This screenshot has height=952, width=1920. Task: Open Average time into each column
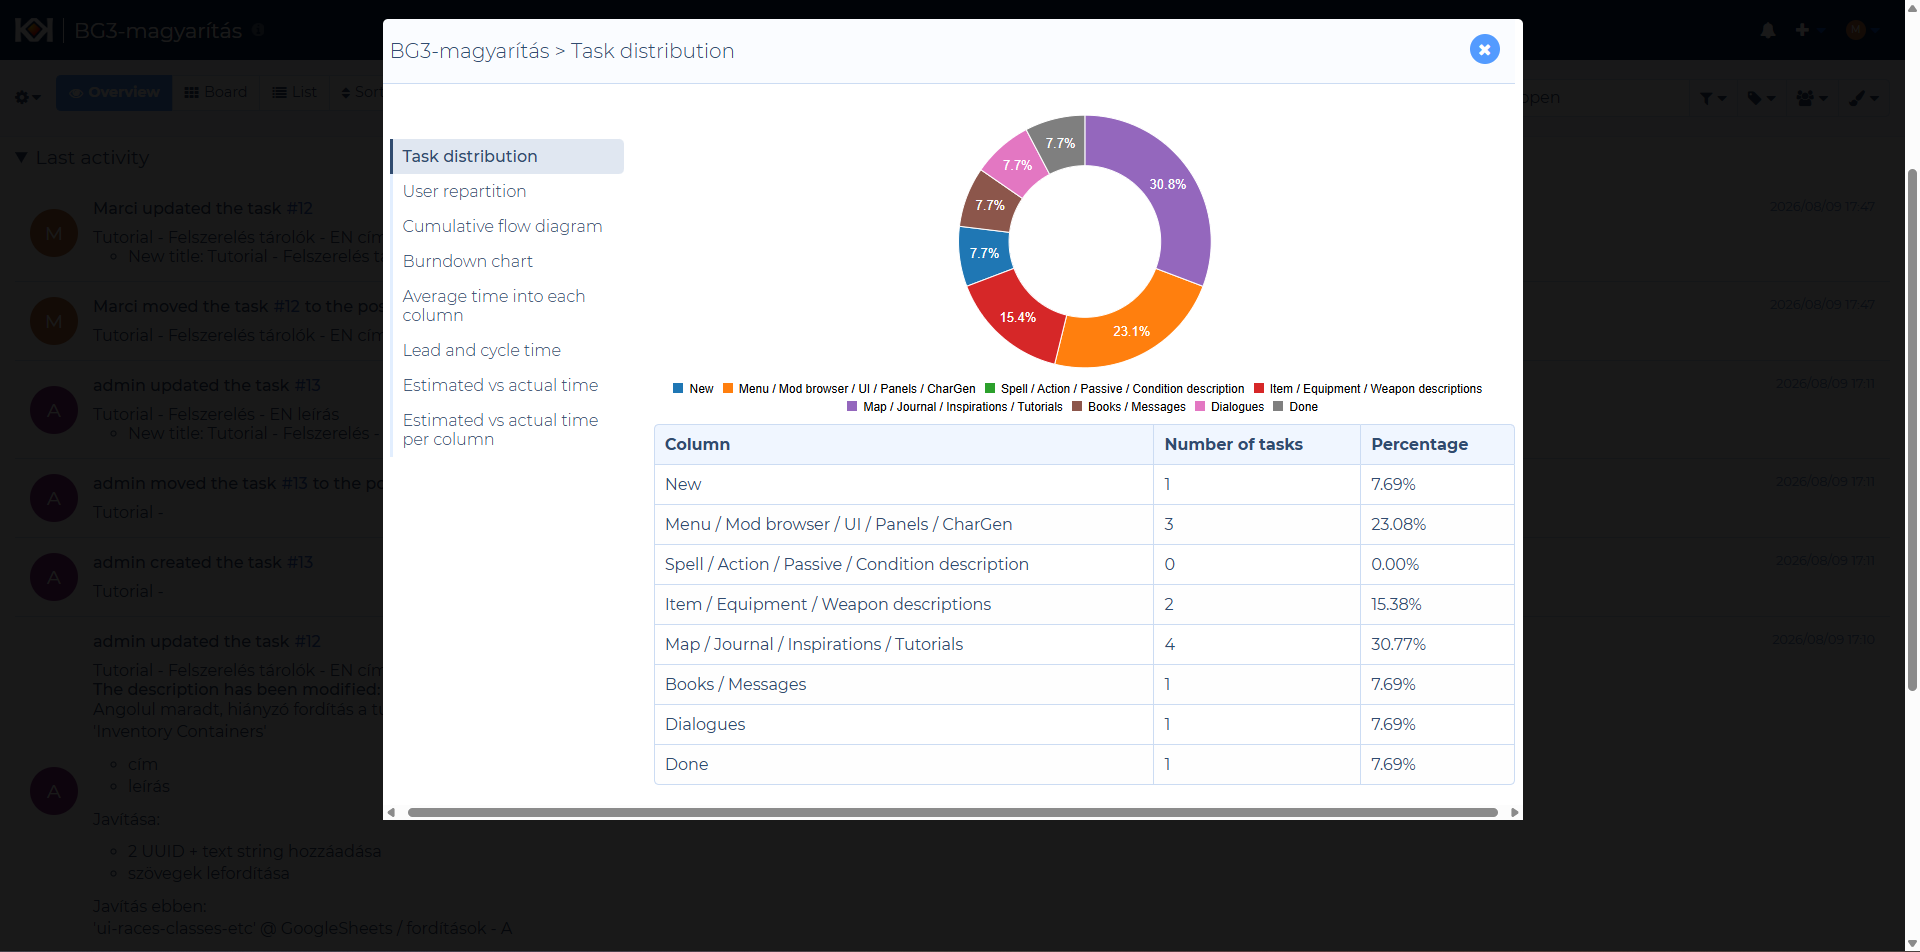(494, 305)
